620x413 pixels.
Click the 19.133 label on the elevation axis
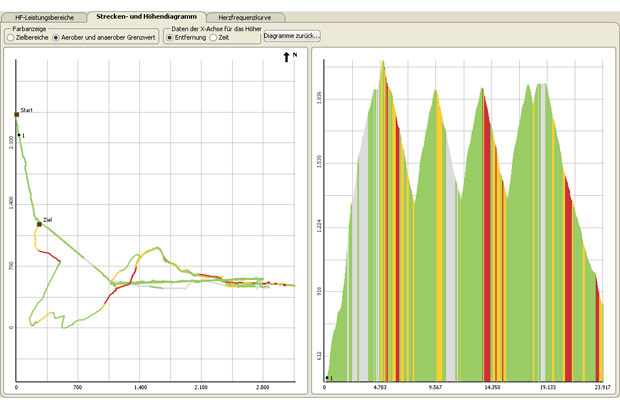[547, 385]
